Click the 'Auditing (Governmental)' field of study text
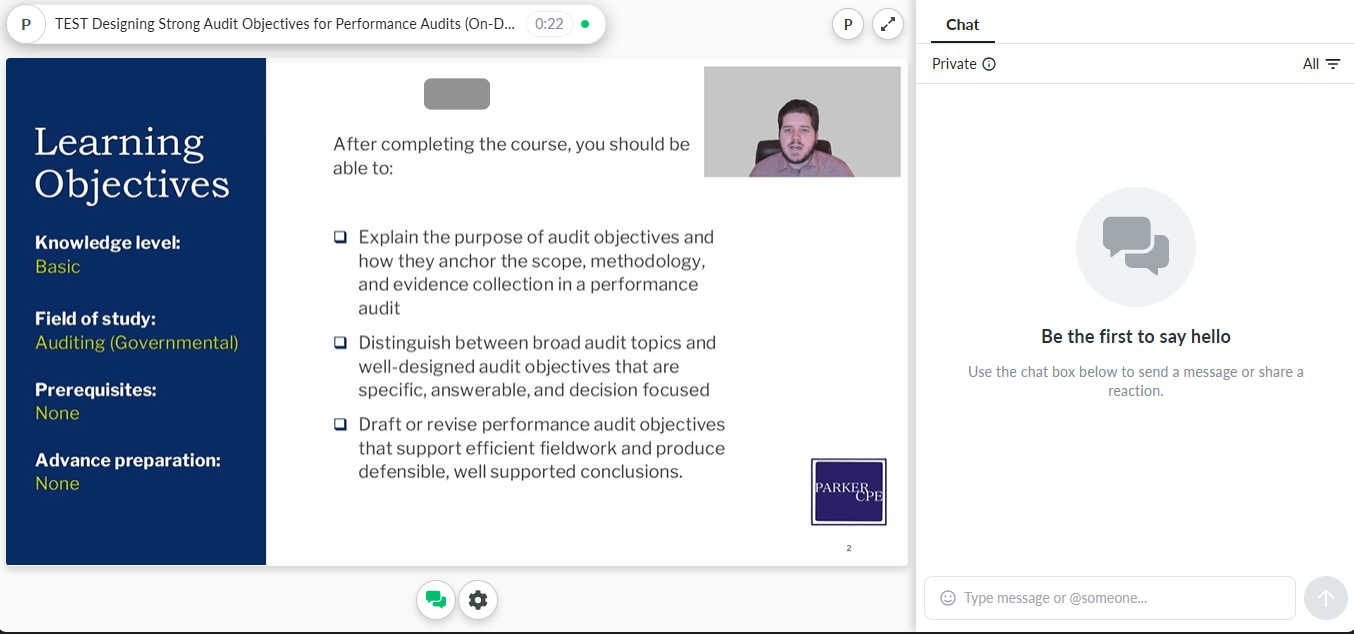The height and width of the screenshot is (634, 1354). [137, 343]
